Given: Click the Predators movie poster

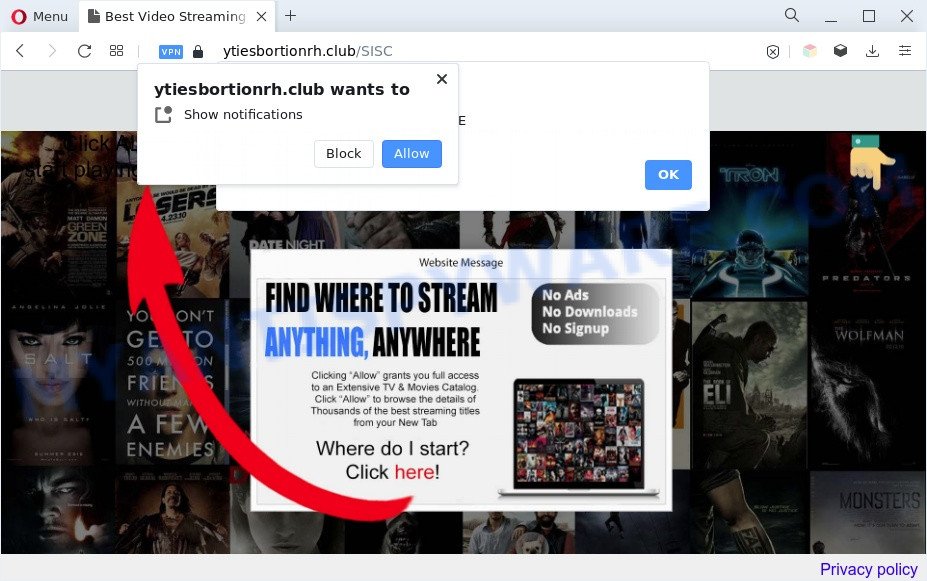Looking at the screenshot, I should tap(867, 215).
